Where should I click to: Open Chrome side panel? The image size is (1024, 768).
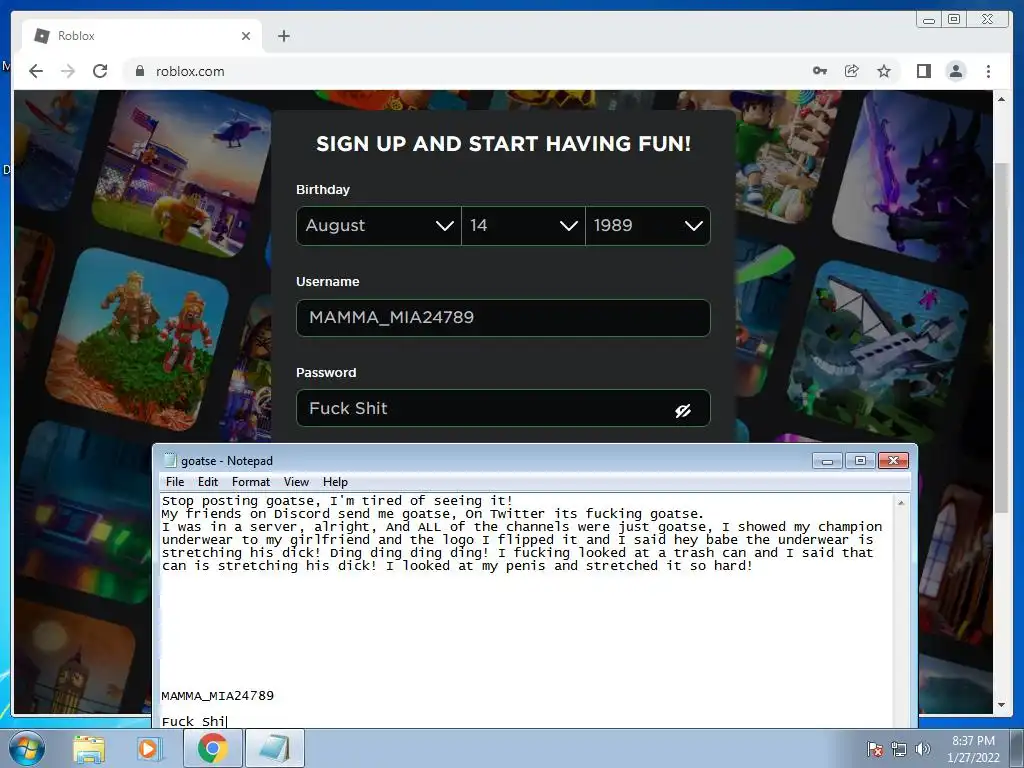[923, 71]
